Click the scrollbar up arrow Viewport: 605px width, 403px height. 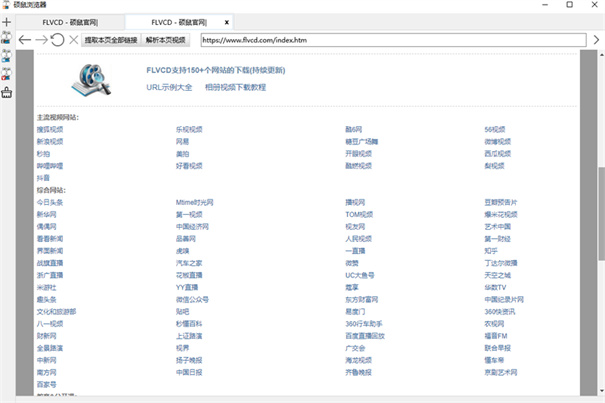click(602, 55)
